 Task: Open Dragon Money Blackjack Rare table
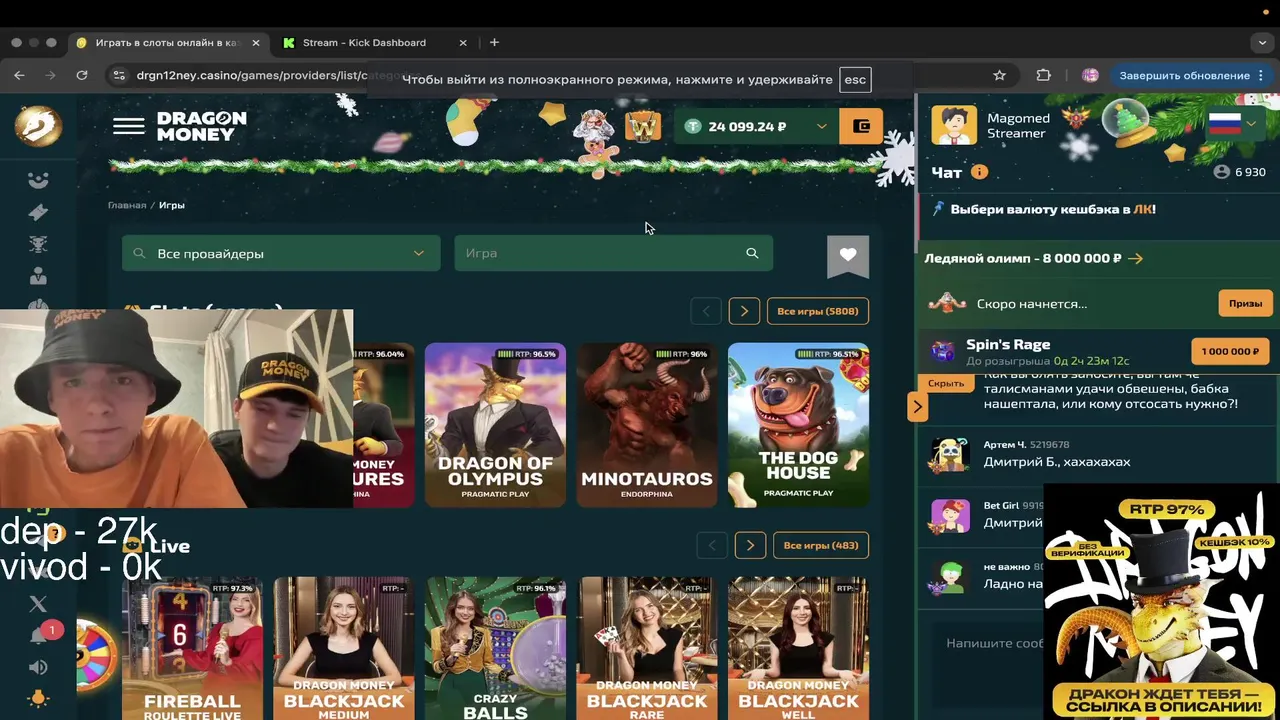pos(646,648)
